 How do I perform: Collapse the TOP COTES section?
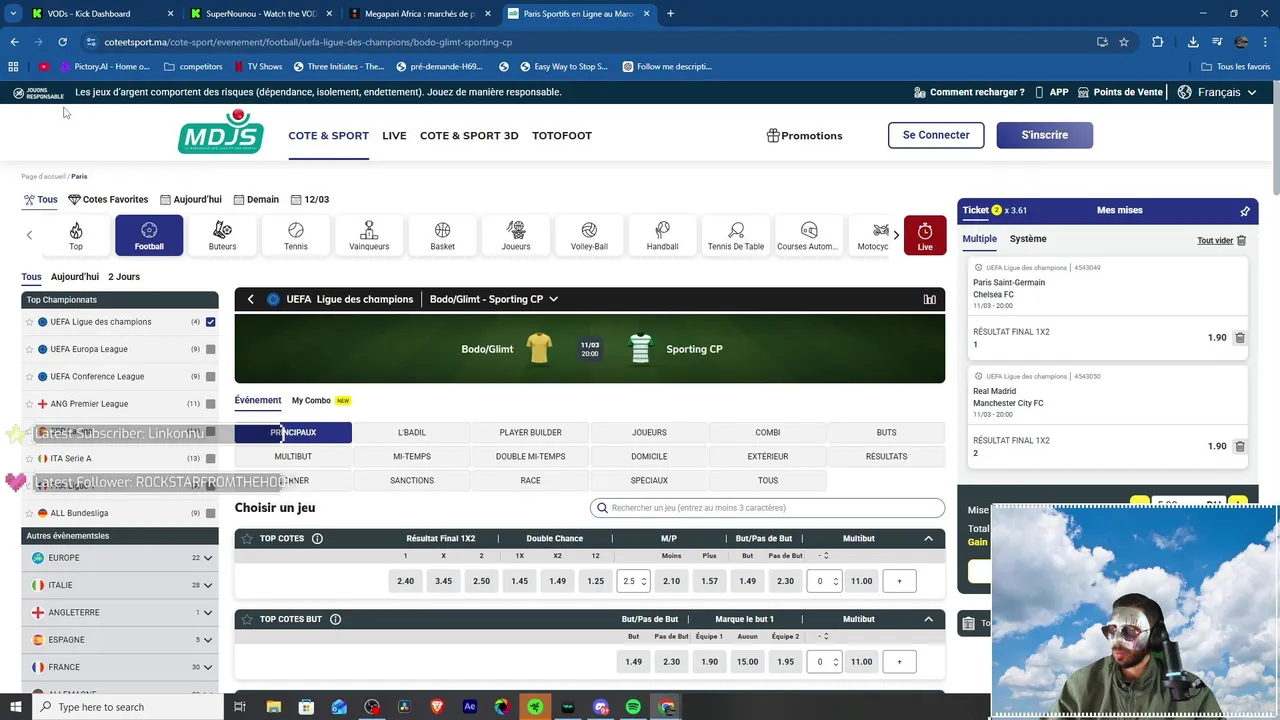point(928,538)
